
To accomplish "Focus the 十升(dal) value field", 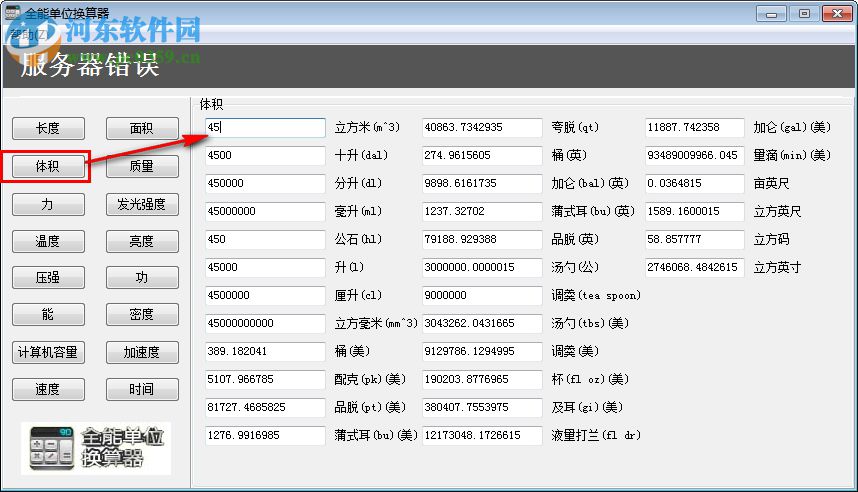I will coord(265,155).
